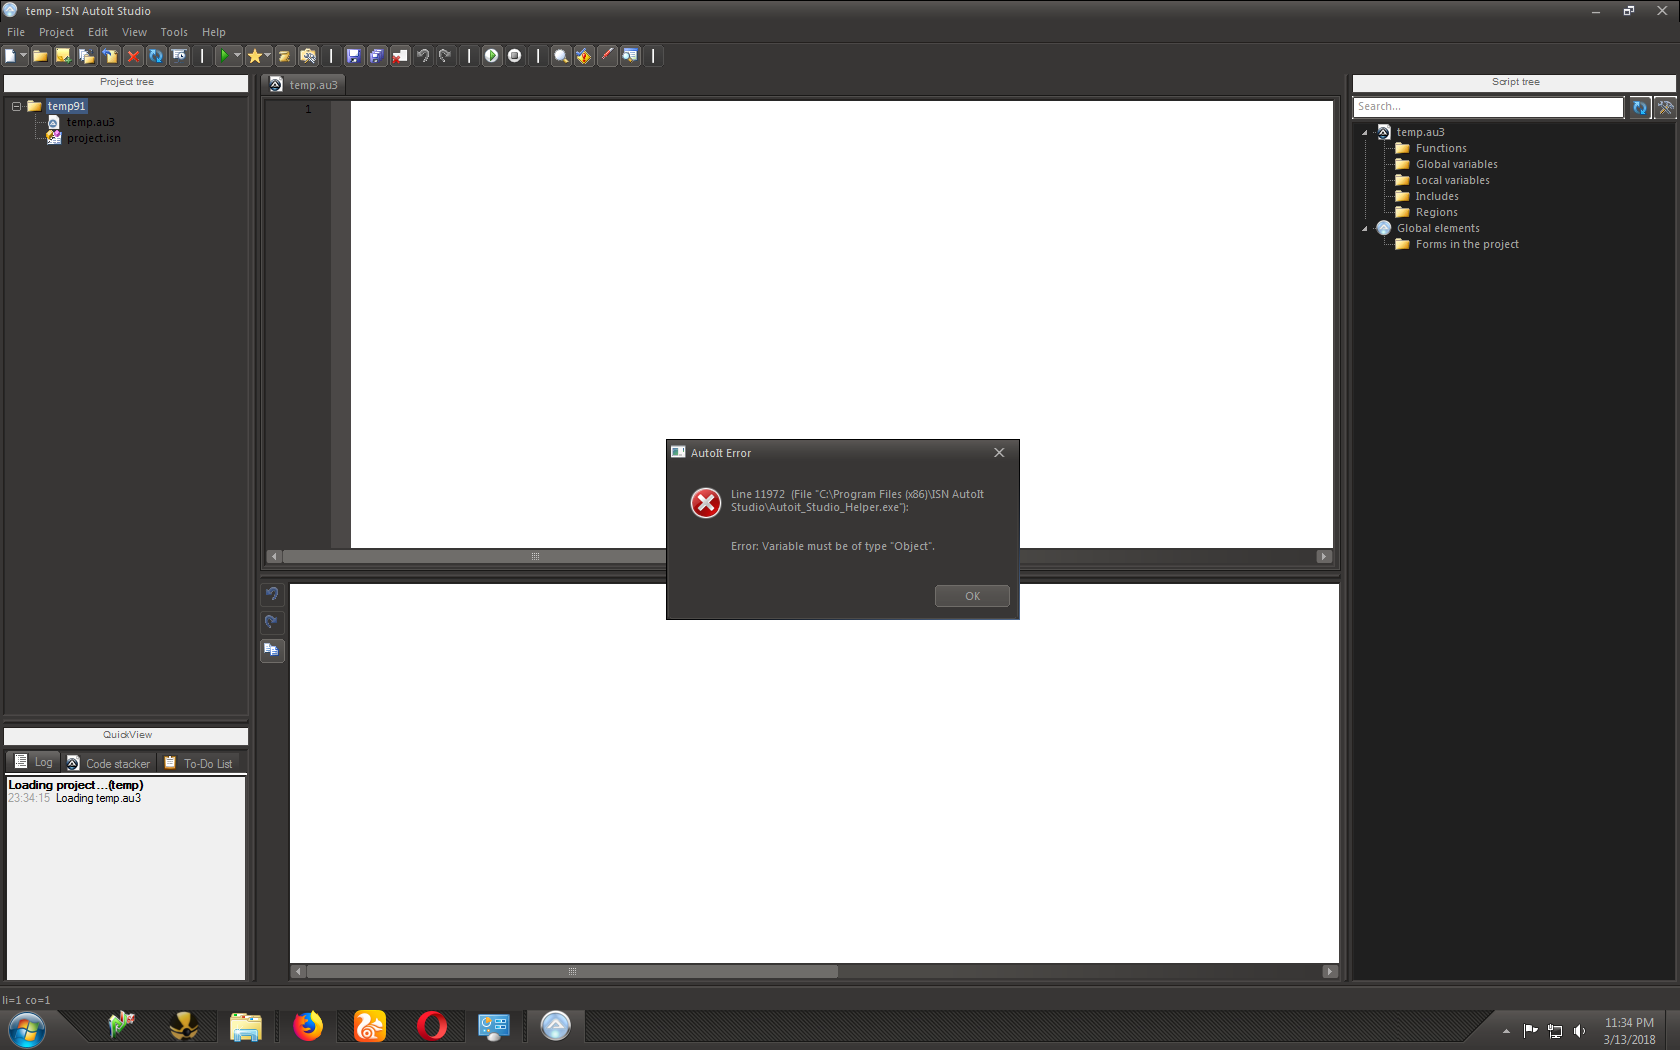Click the blue refresh arrows toolbar icon
The width and height of the screenshot is (1680, 1050).
coord(156,56)
